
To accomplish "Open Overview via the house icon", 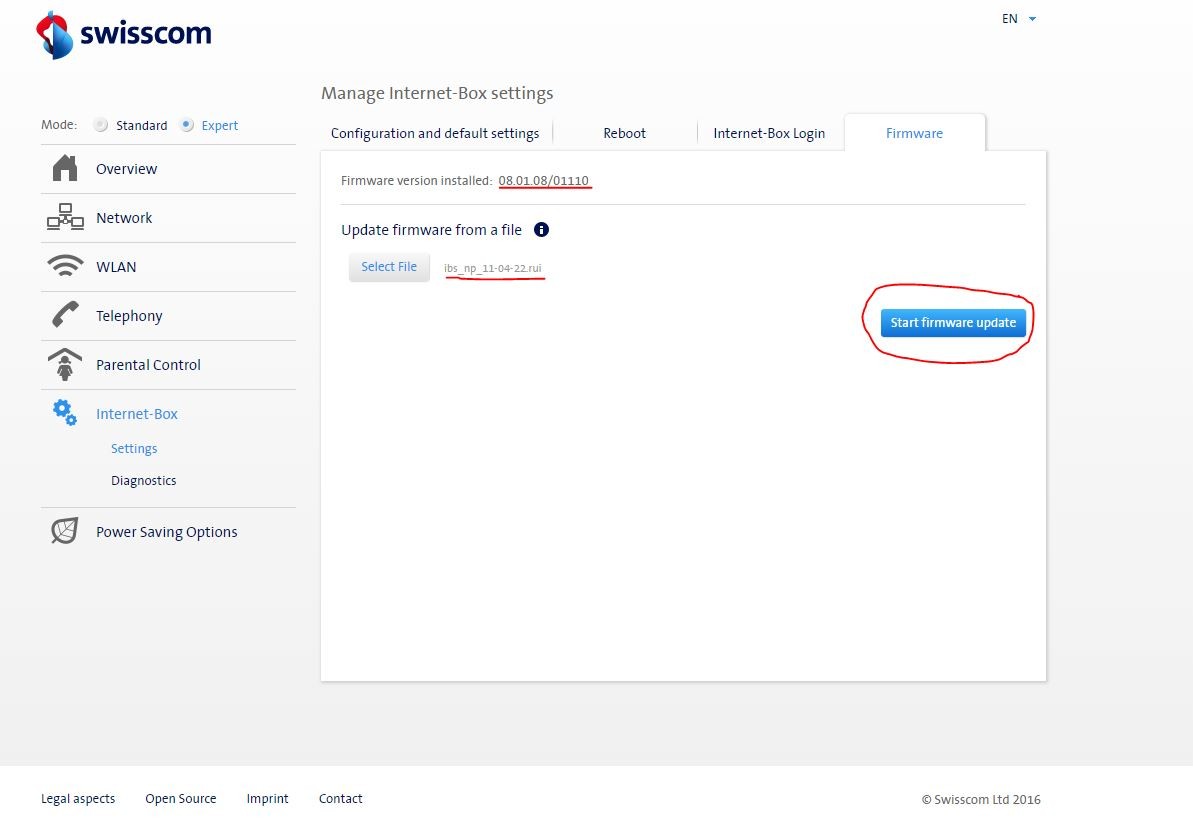I will pyautogui.click(x=65, y=169).
